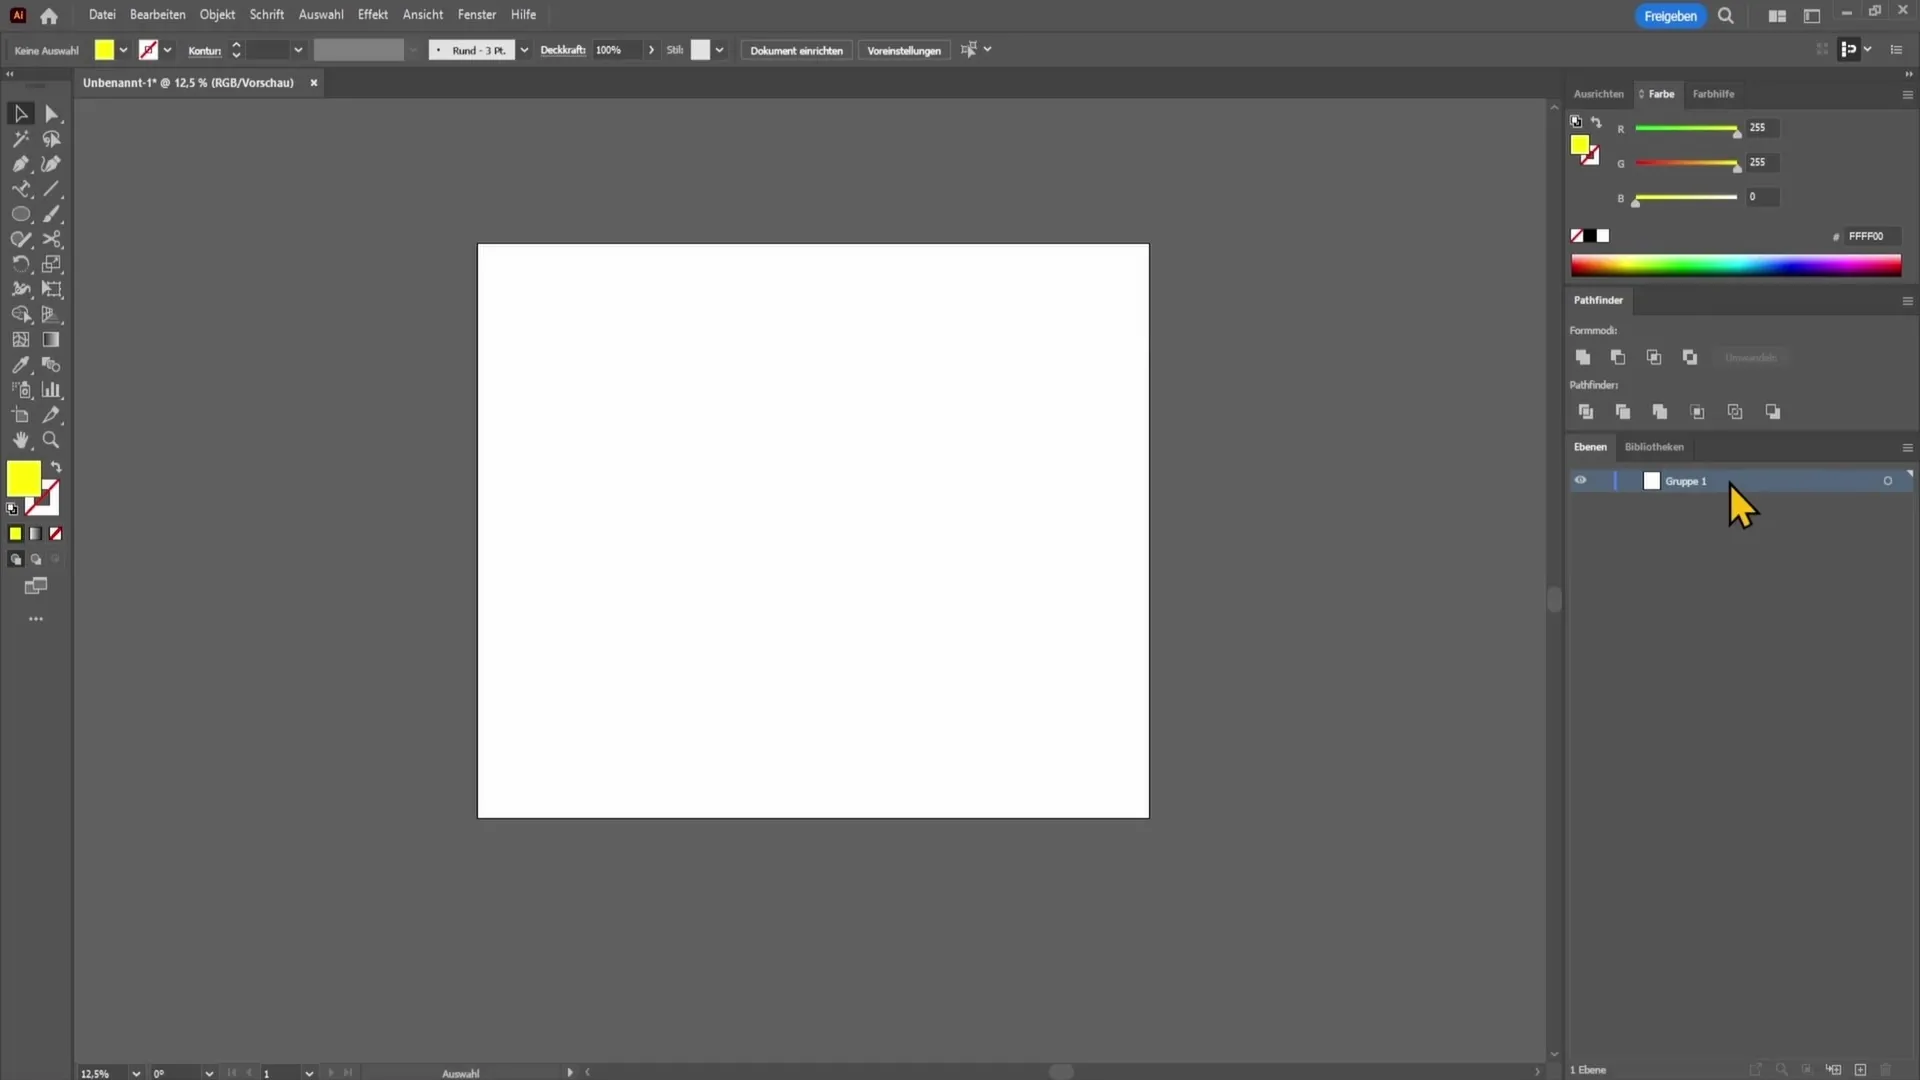Click the Kontur stroke label
Screen dimensions: 1920x1080
pyautogui.click(x=204, y=51)
